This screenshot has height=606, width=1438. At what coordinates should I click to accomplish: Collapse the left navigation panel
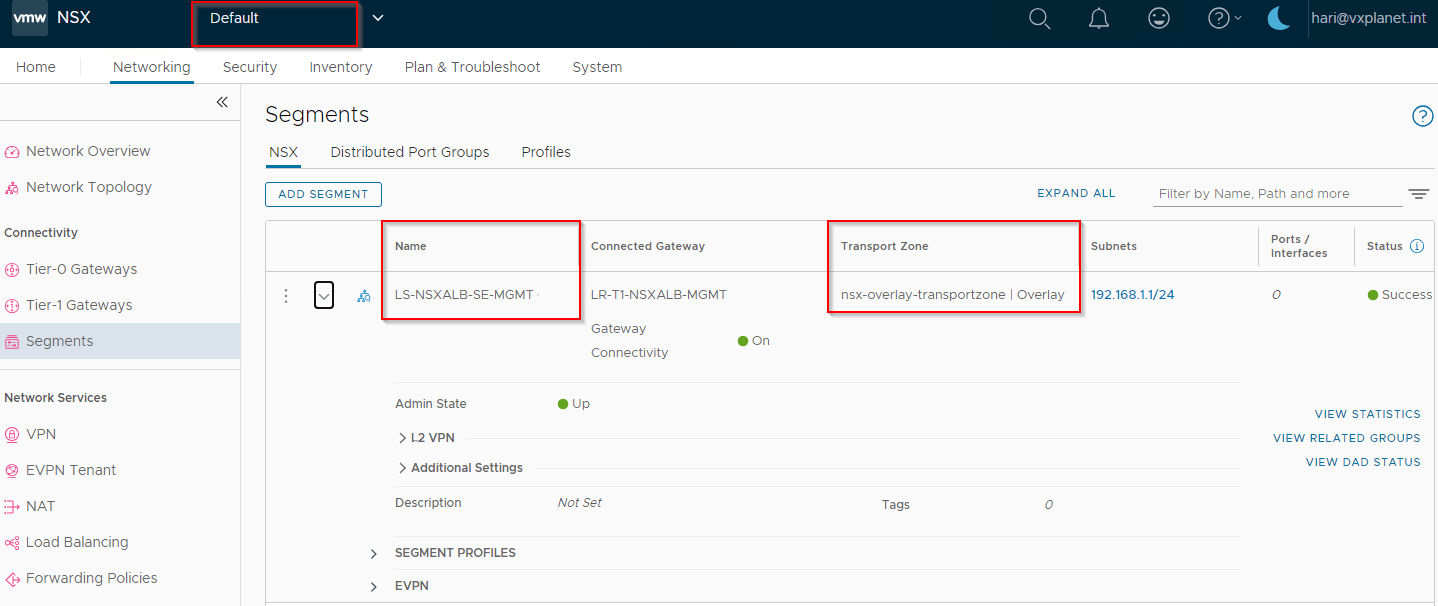click(x=222, y=102)
